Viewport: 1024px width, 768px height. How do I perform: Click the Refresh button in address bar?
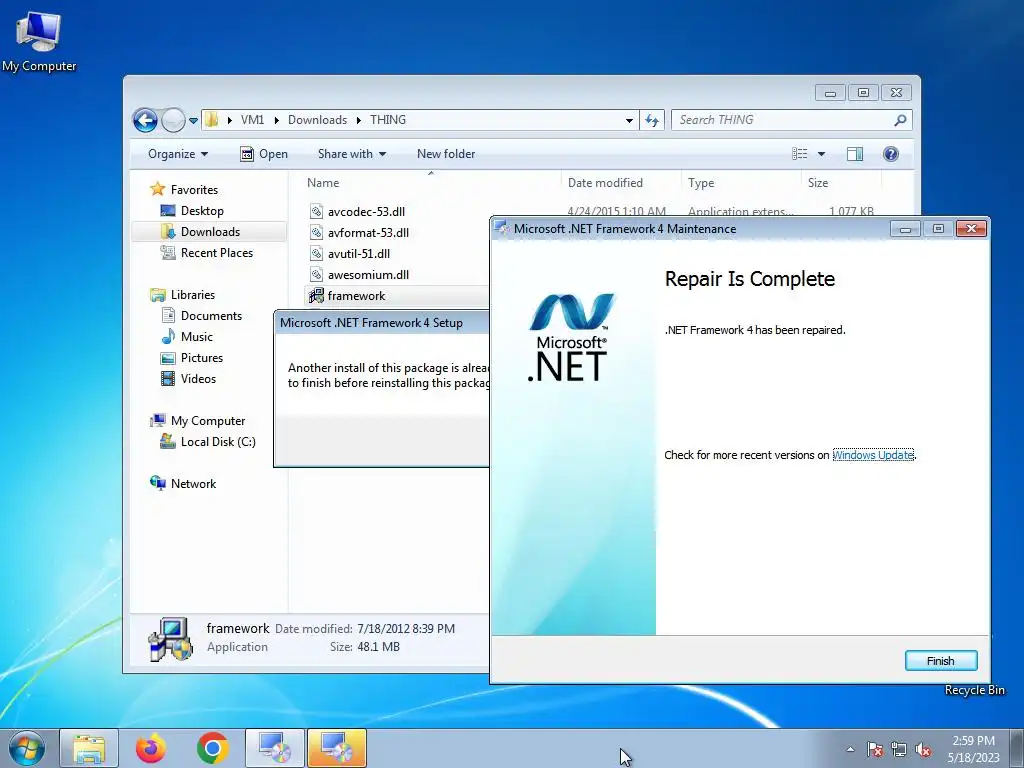click(x=652, y=120)
